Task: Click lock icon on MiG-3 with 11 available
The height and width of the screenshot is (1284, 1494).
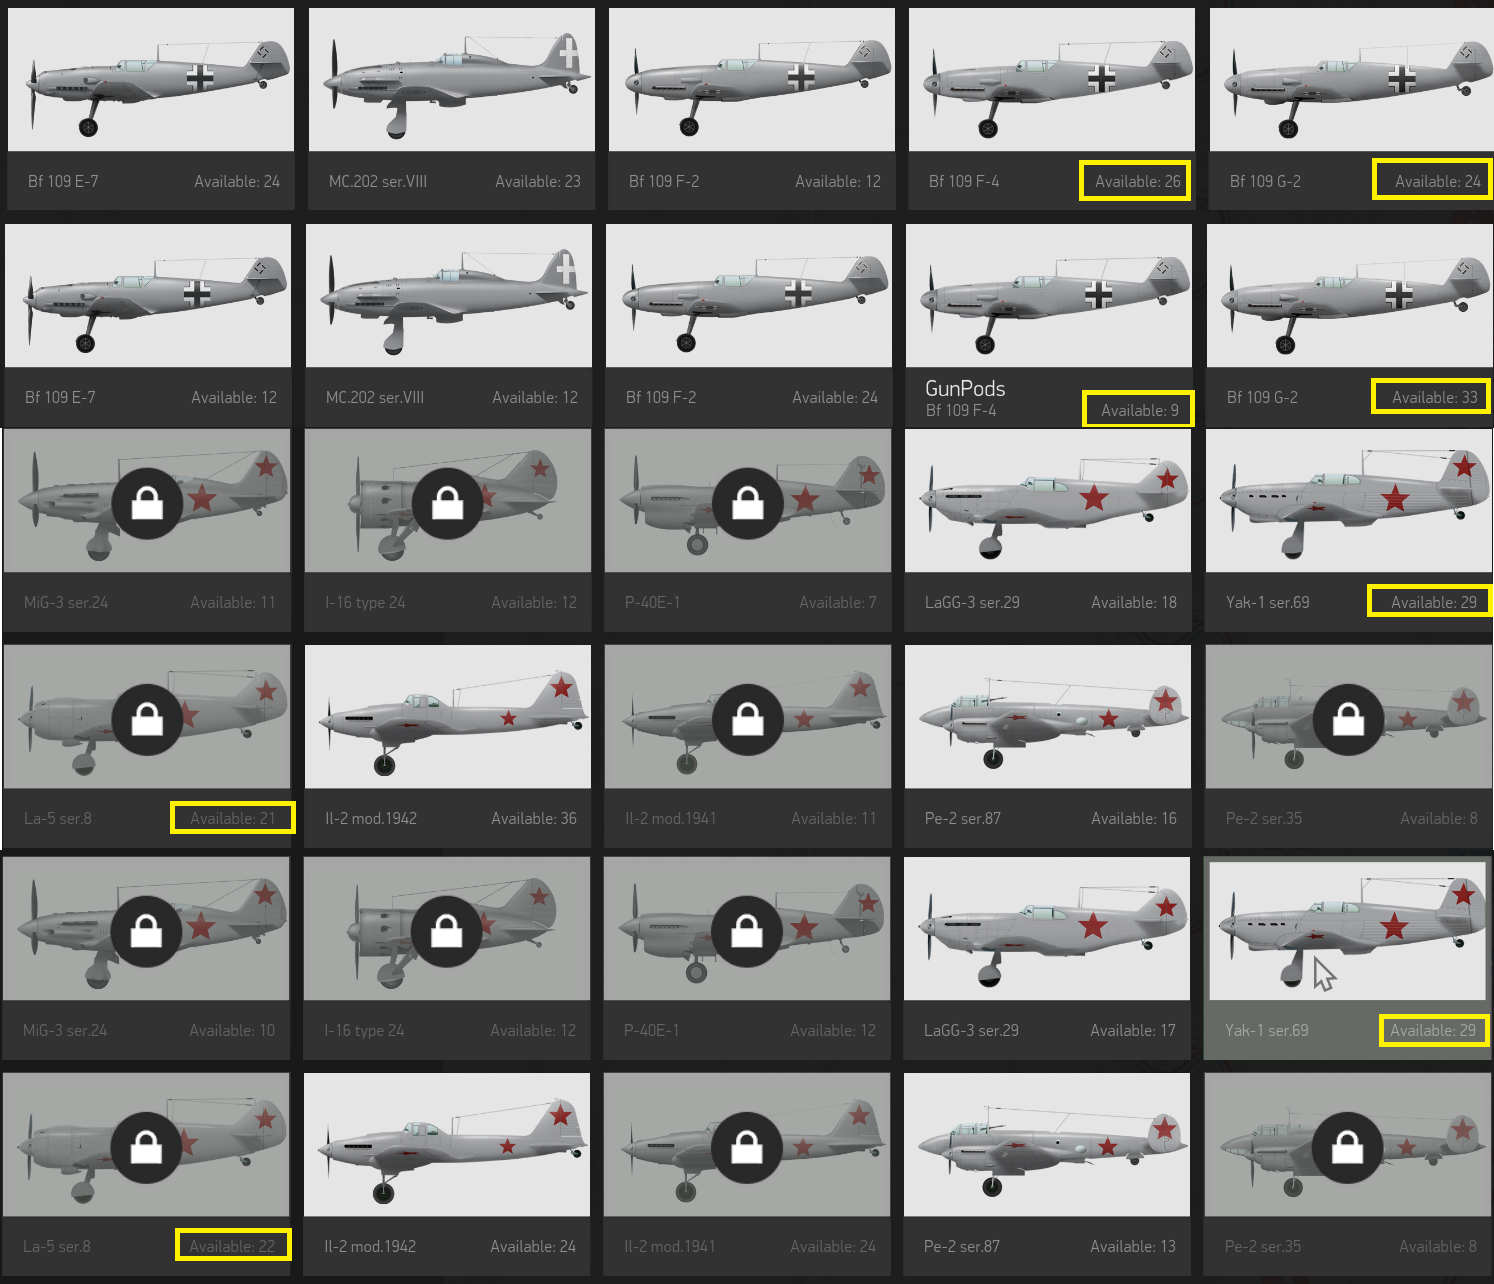Action: 147,503
